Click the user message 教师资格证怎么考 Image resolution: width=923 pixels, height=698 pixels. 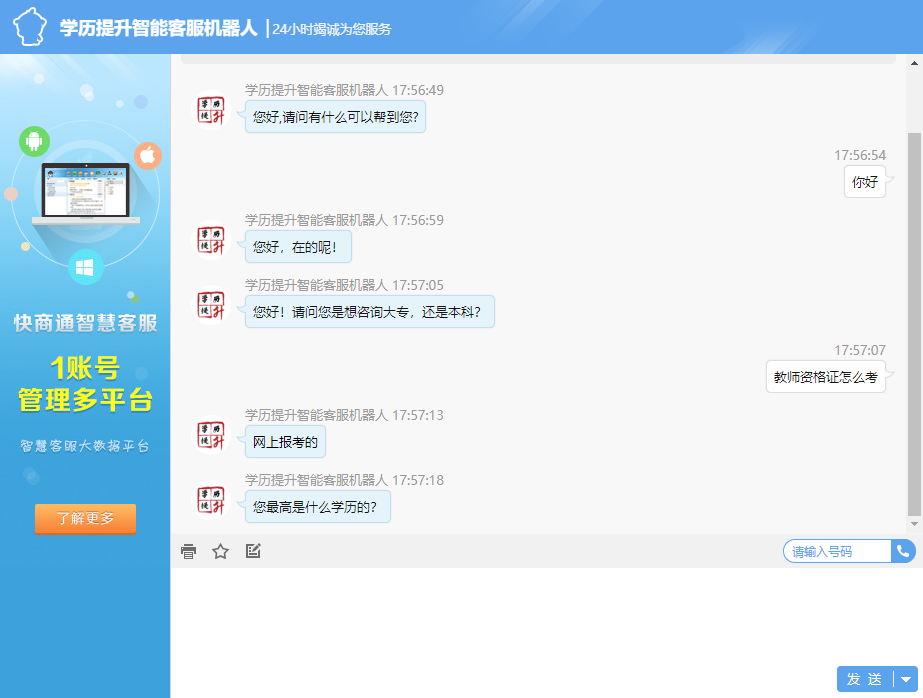(x=825, y=377)
